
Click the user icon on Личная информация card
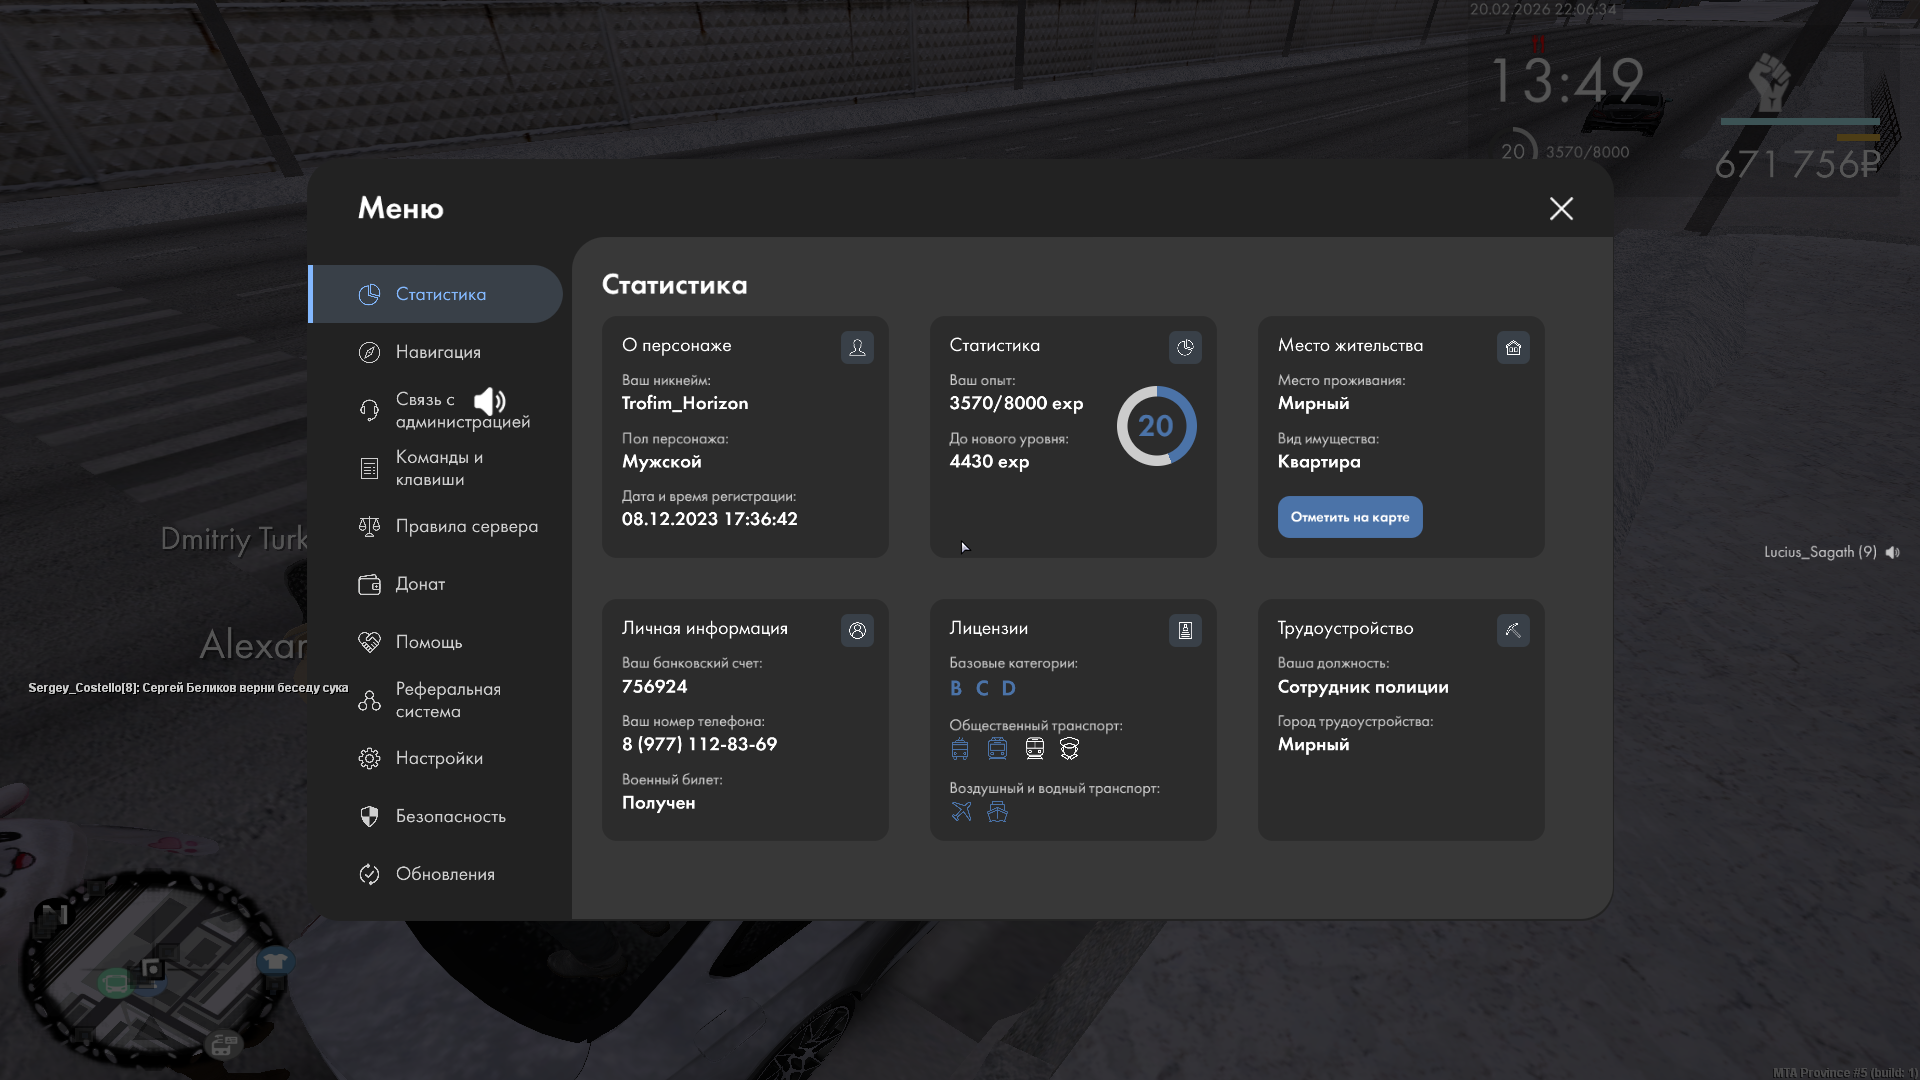[x=857, y=630]
